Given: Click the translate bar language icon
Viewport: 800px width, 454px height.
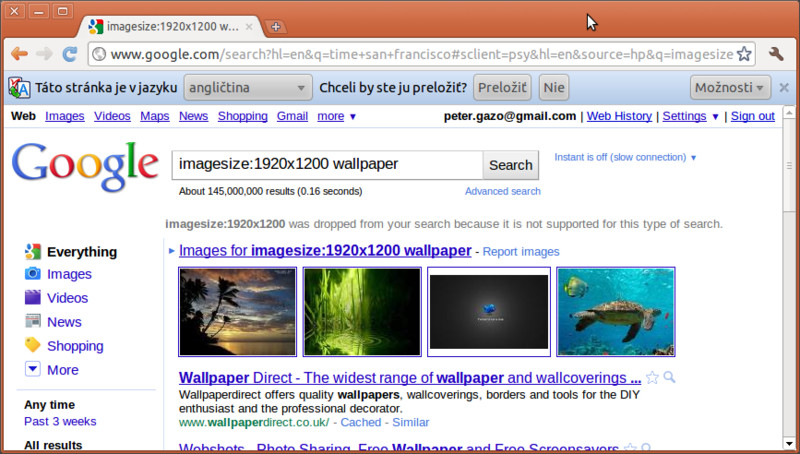Looking at the screenshot, I should 19,88.
